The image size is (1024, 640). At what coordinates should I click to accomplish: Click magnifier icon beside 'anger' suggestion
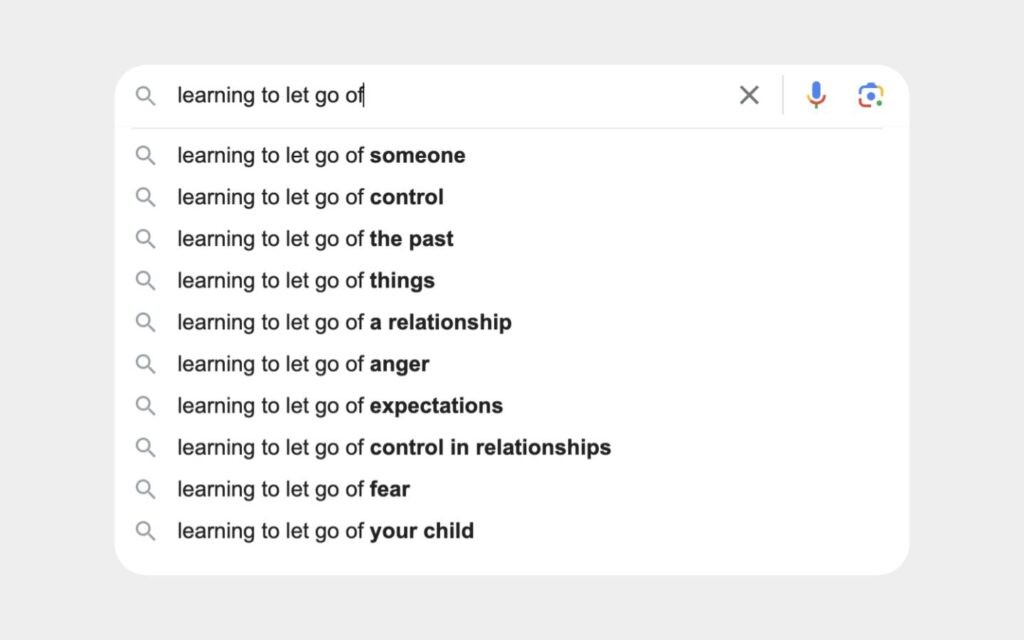tap(145, 364)
